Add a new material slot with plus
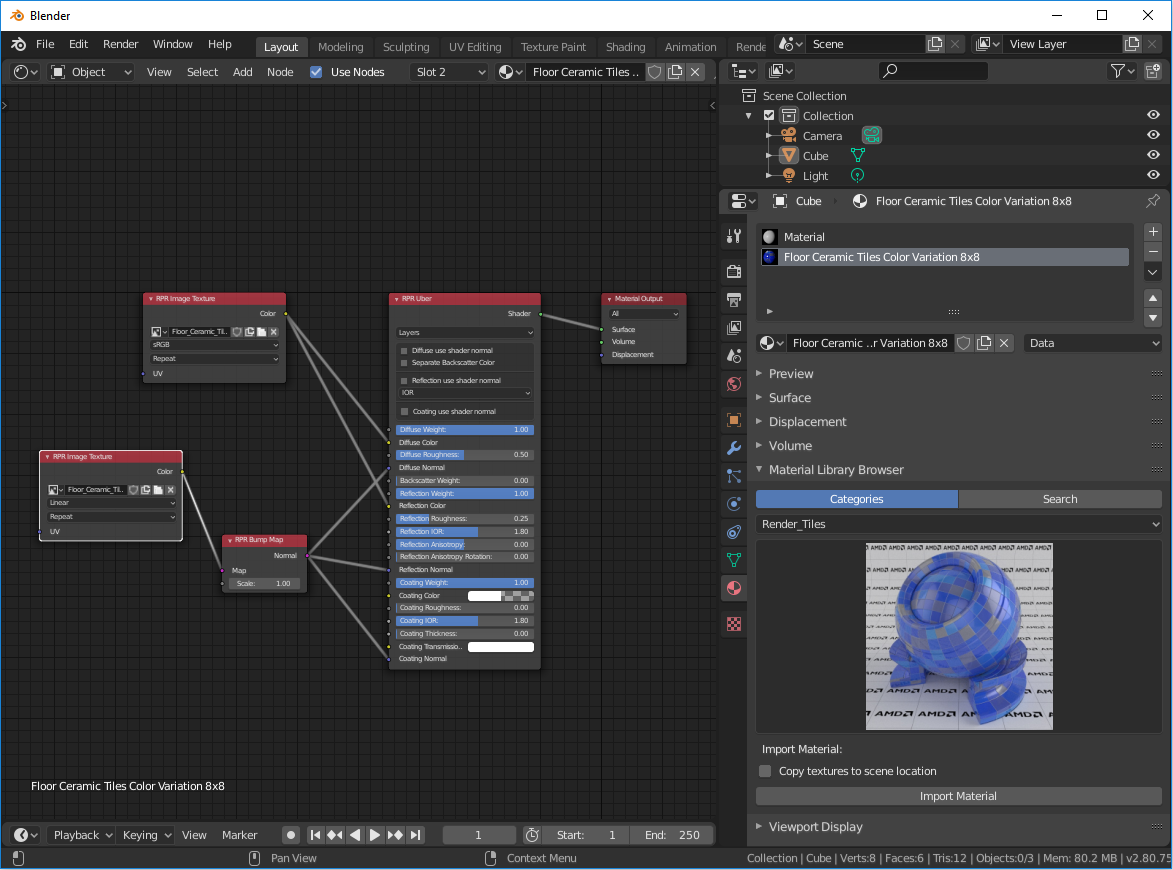 click(x=1153, y=232)
